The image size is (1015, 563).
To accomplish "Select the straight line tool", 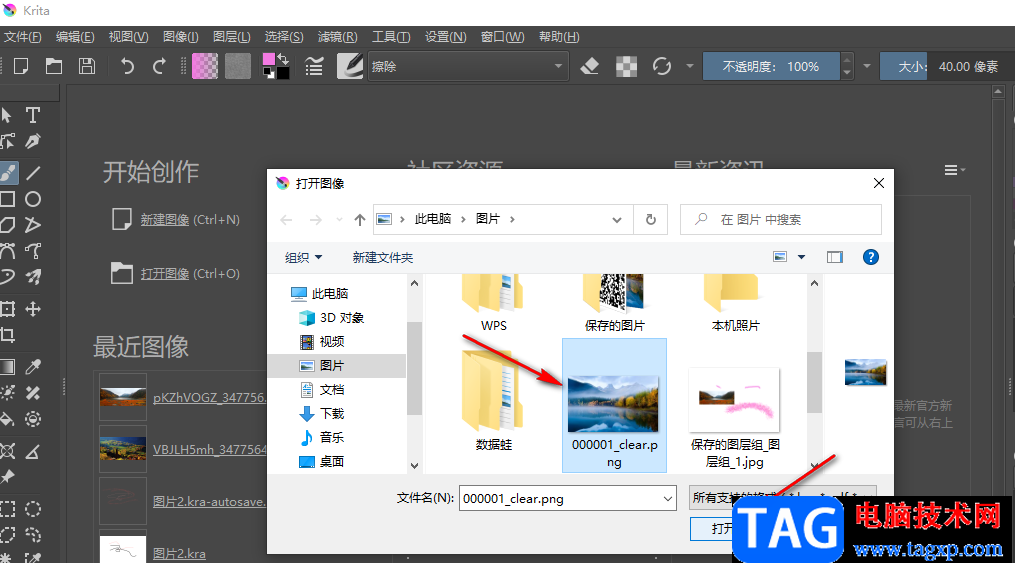I will (32, 173).
